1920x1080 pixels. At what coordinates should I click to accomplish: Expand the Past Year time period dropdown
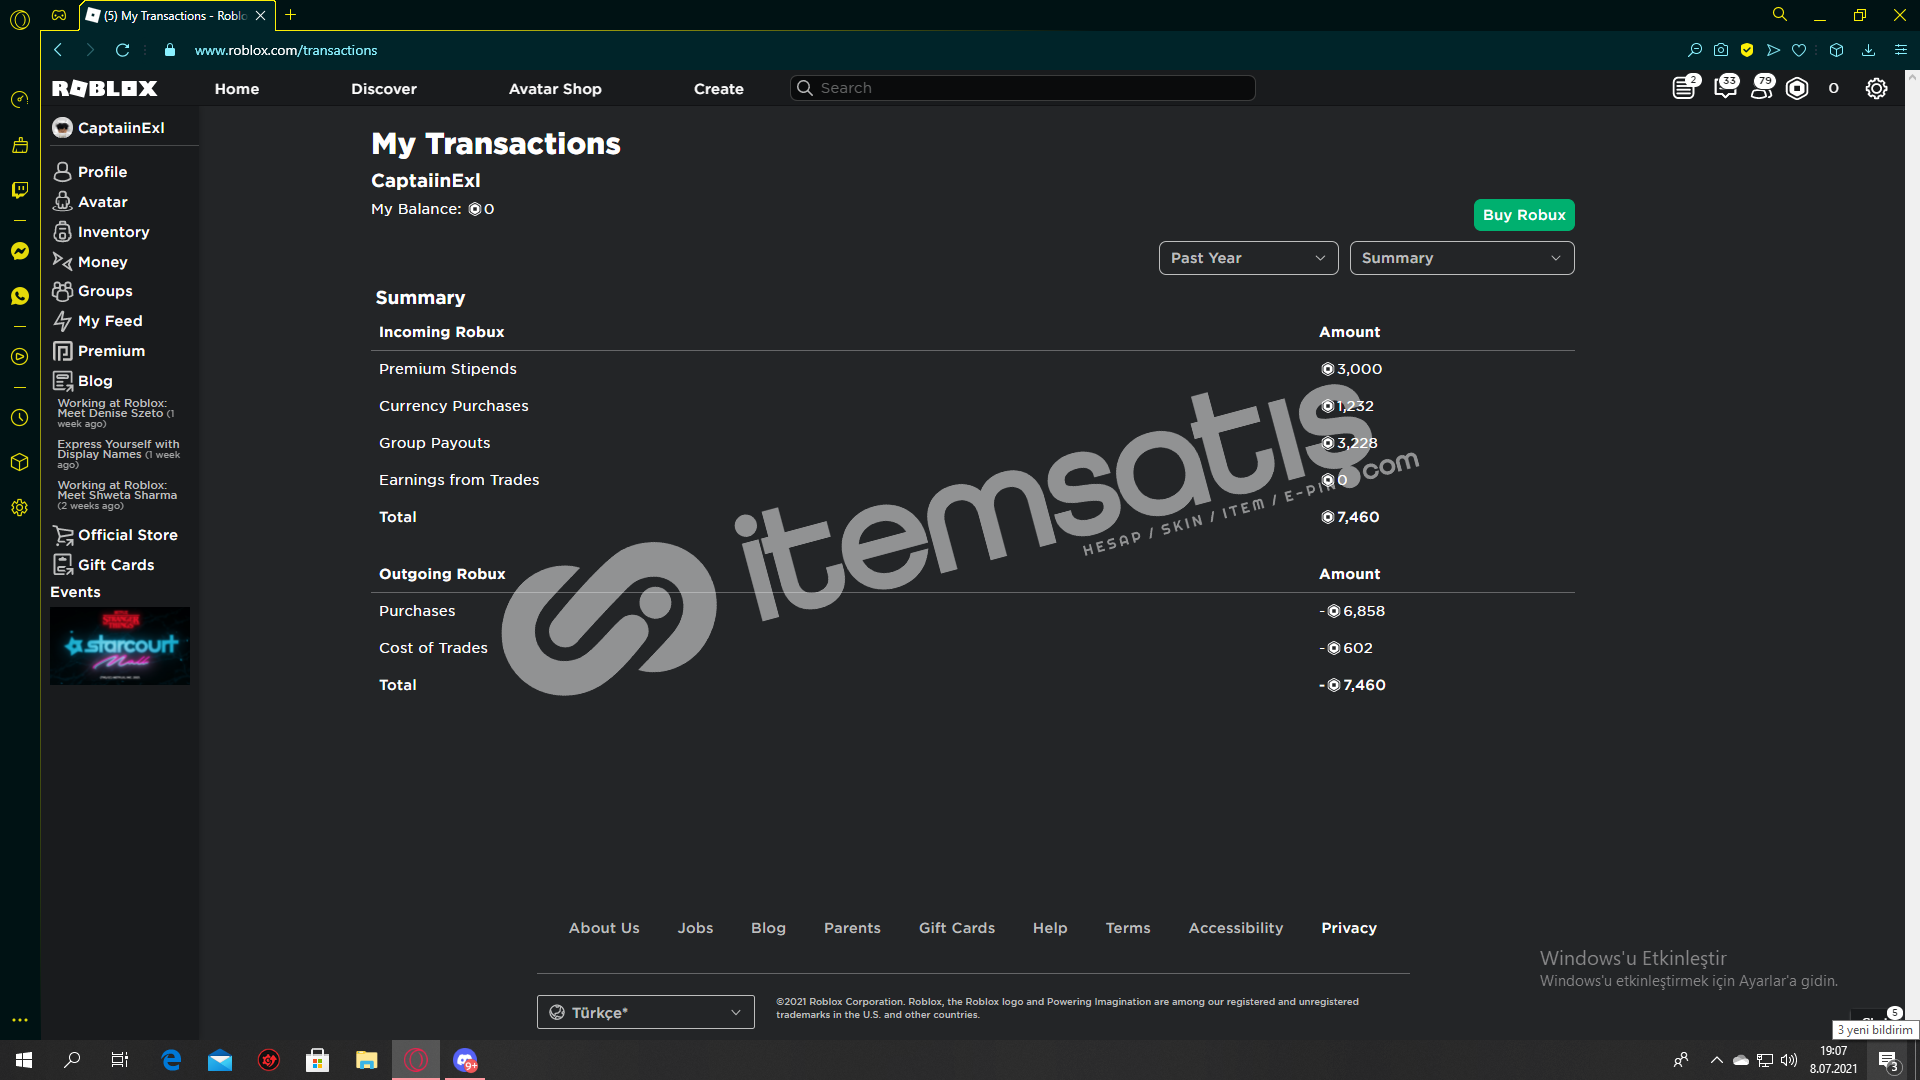click(1248, 258)
